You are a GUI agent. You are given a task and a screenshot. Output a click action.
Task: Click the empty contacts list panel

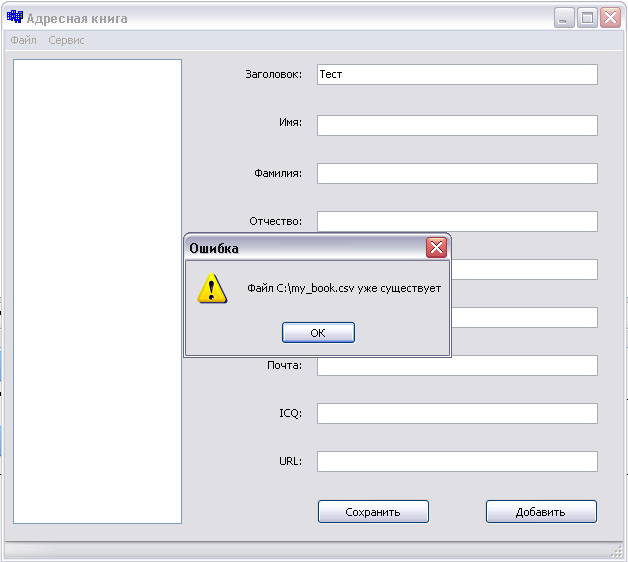pos(97,292)
